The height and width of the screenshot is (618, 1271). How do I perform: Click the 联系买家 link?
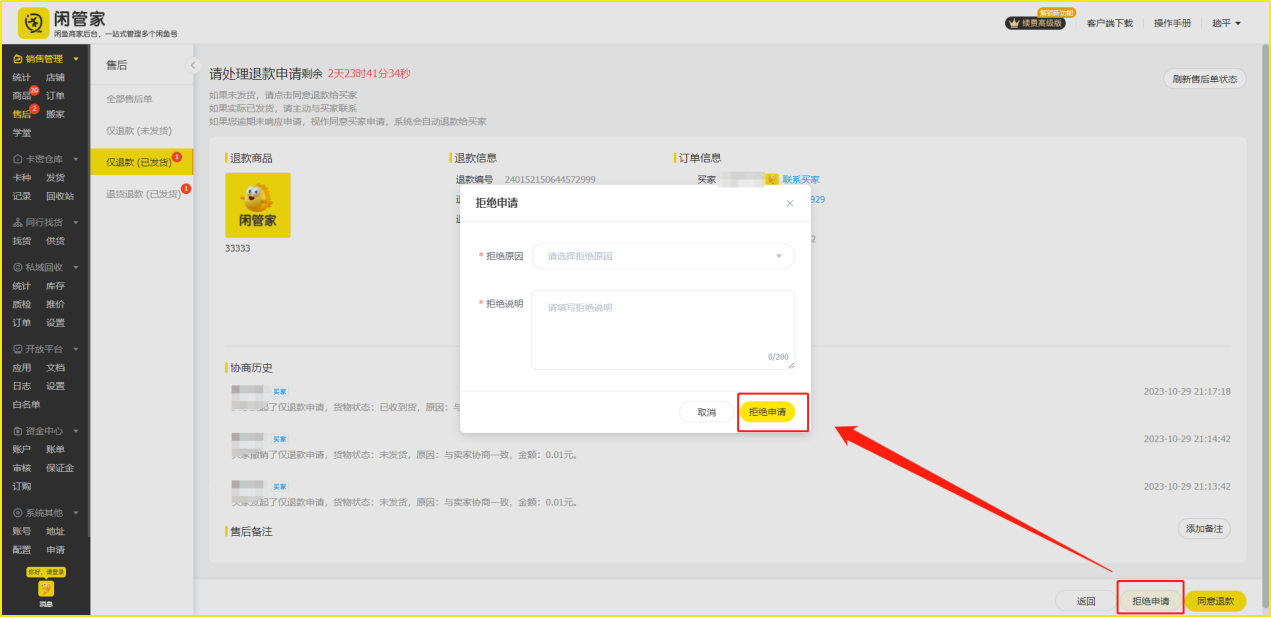[800, 180]
